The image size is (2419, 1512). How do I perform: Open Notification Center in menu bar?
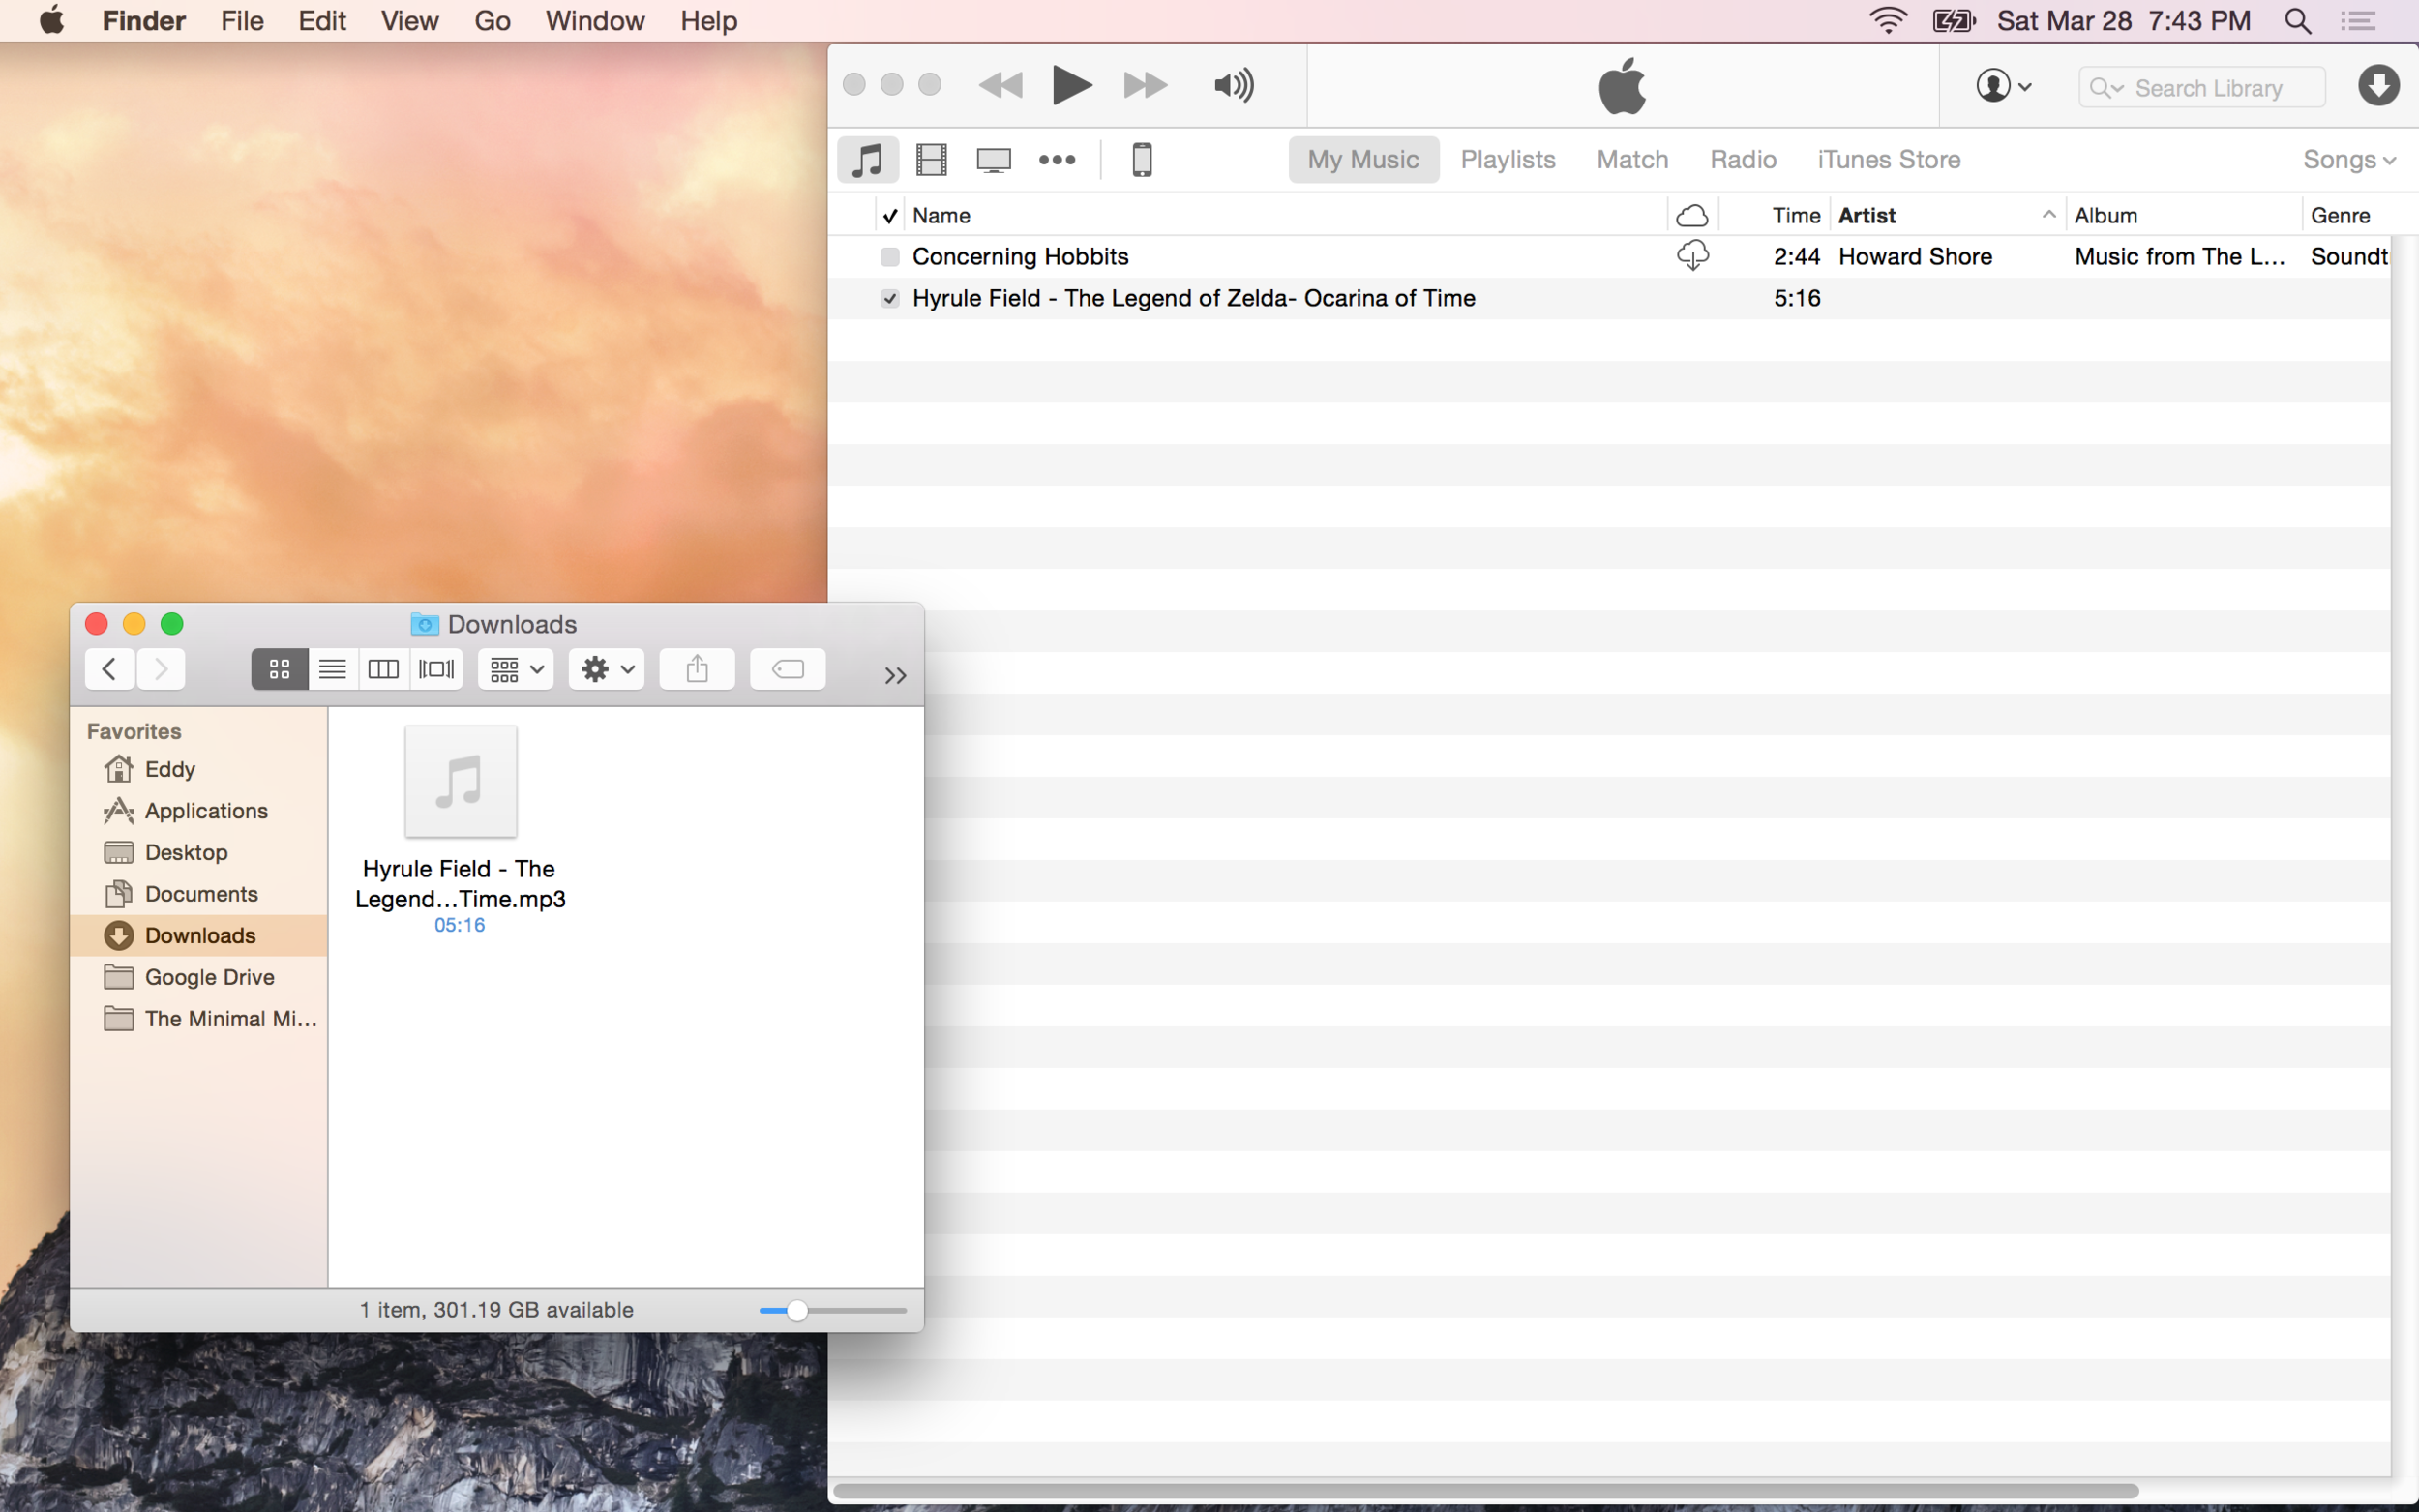[x=2358, y=20]
